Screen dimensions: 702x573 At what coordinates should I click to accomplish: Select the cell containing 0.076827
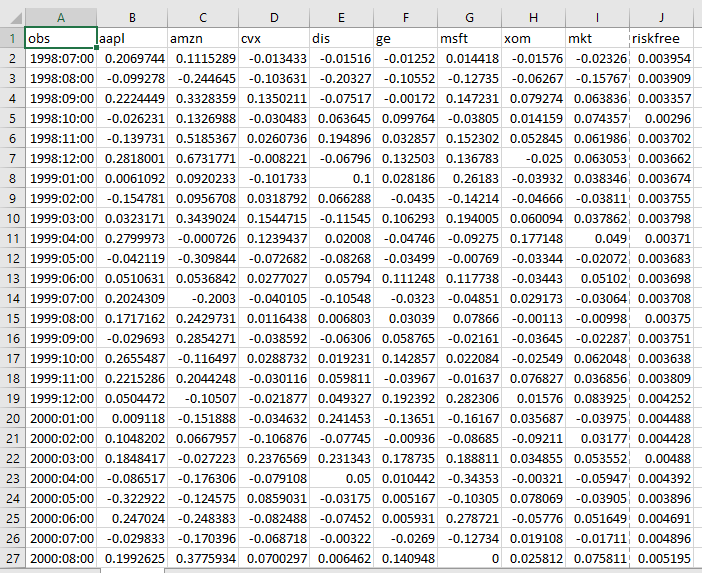coord(533,379)
